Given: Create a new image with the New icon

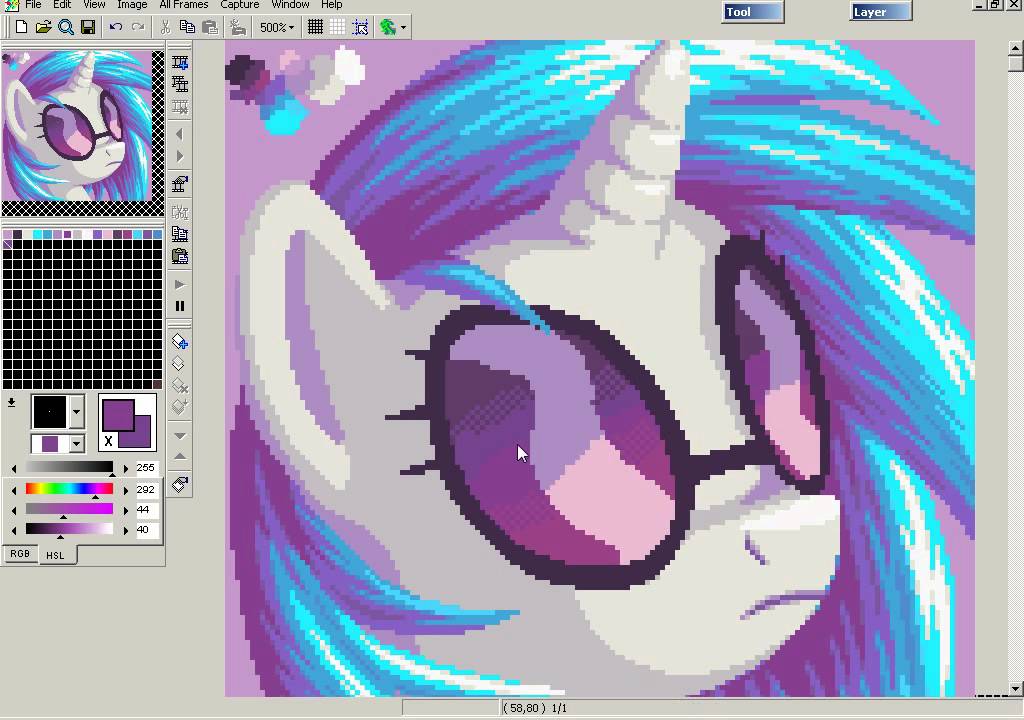Looking at the screenshot, I should point(22,27).
